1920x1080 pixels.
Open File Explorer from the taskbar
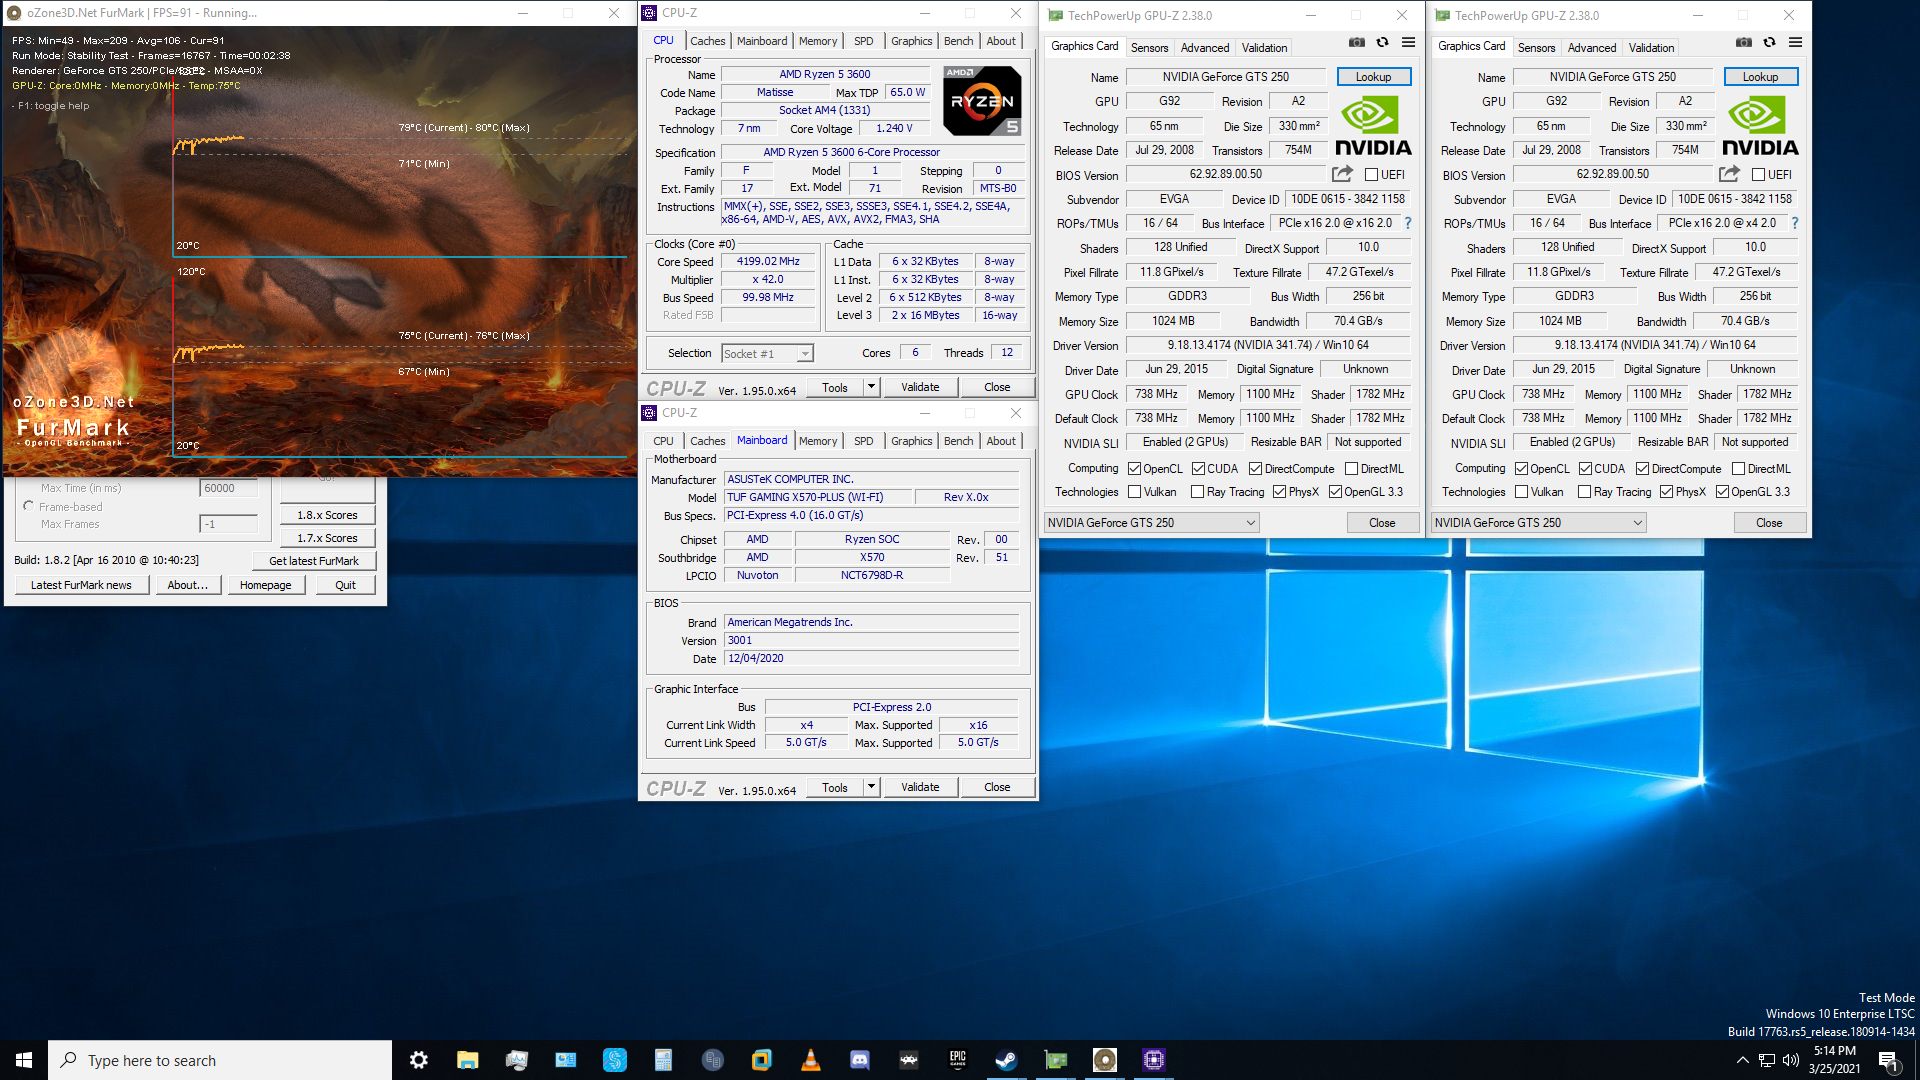467,1060
